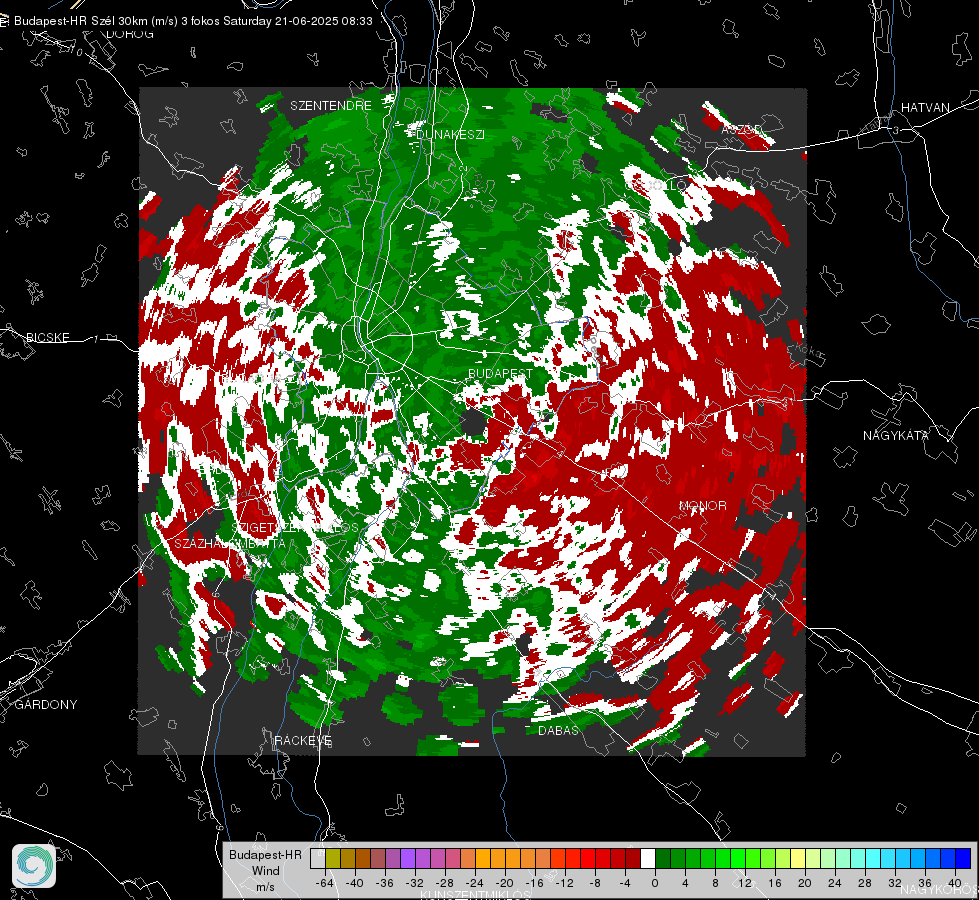Select the white zero-velocity legend swatch
The image size is (979, 900).
coord(648,858)
